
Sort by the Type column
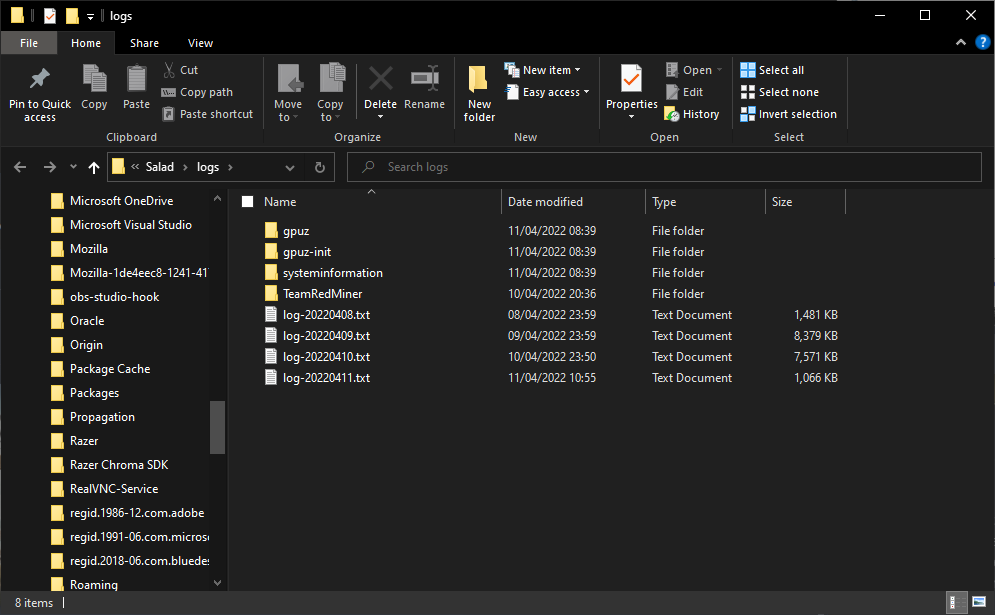(x=705, y=202)
